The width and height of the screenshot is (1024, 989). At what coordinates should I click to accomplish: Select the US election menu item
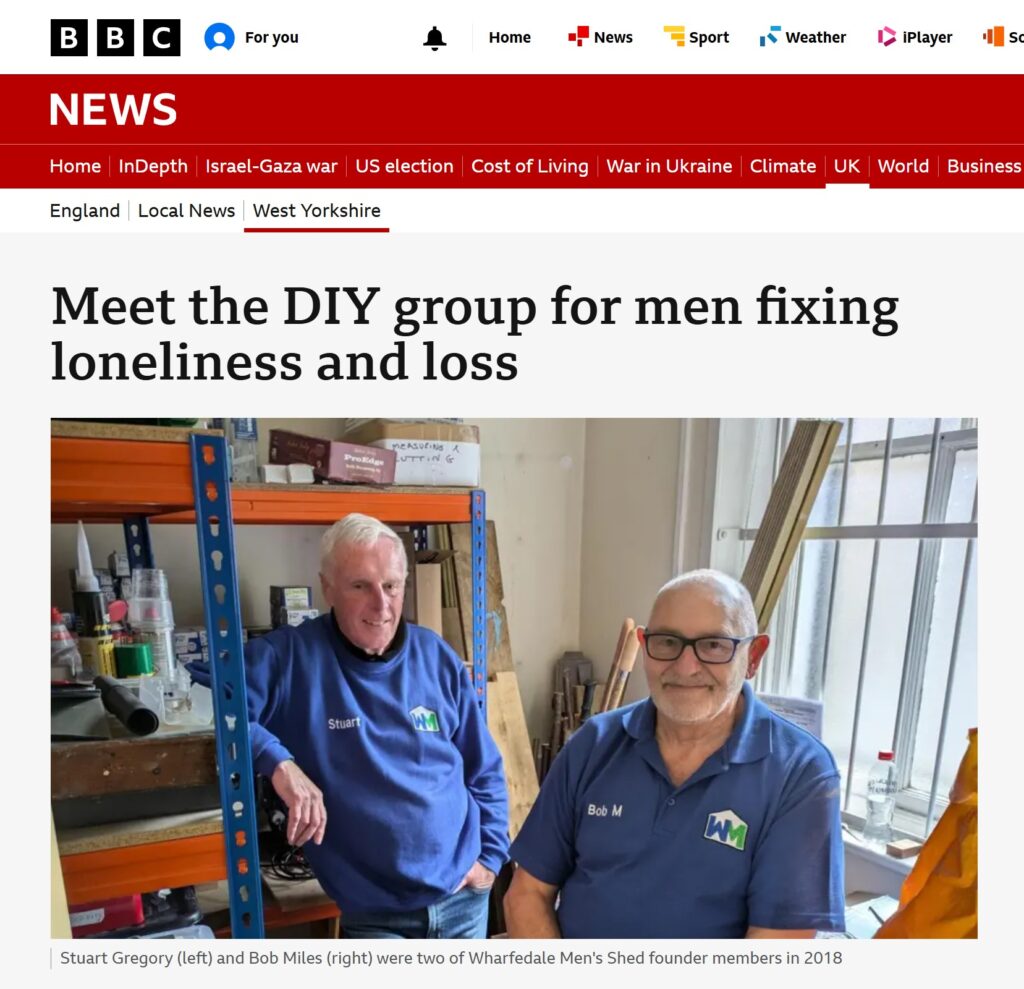(404, 166)
